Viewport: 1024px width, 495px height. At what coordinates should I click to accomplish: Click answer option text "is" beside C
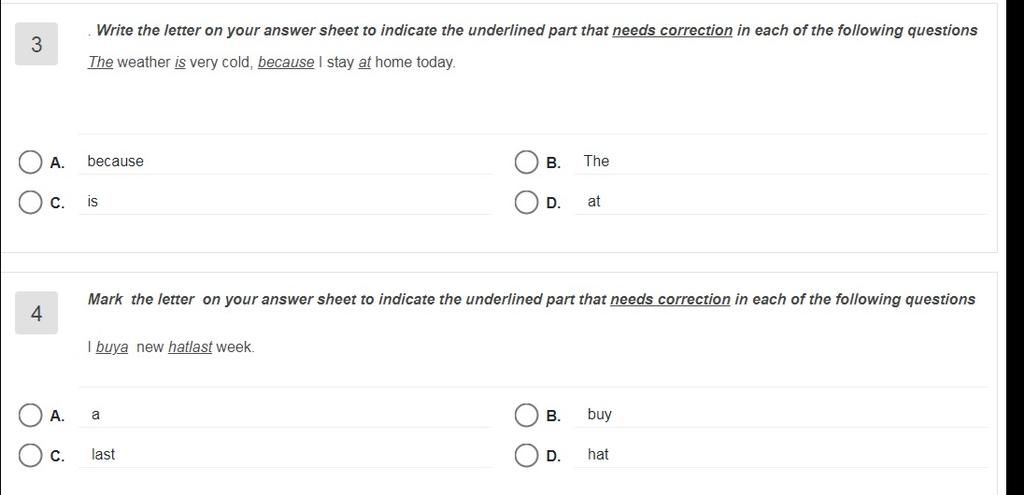pyautogui.click(x=93, y=202)
